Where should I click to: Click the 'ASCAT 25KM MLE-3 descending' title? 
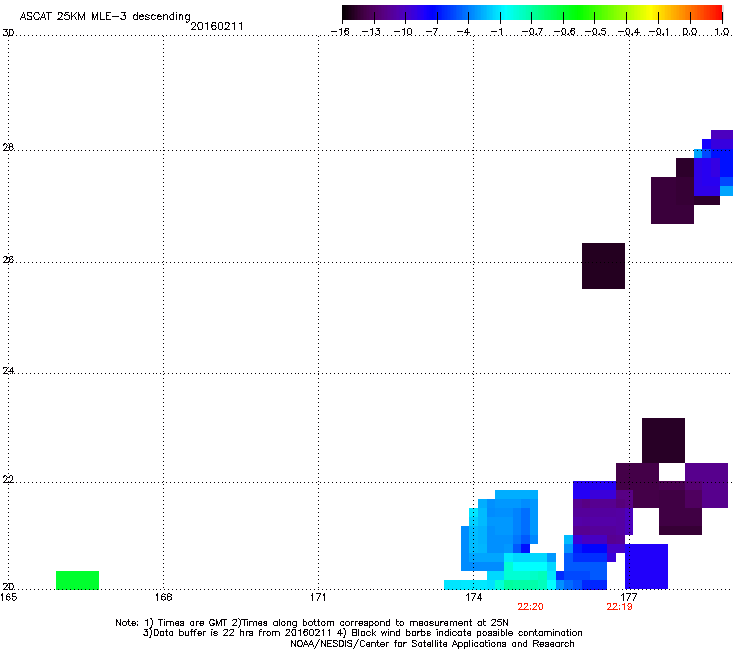point(105,17)
